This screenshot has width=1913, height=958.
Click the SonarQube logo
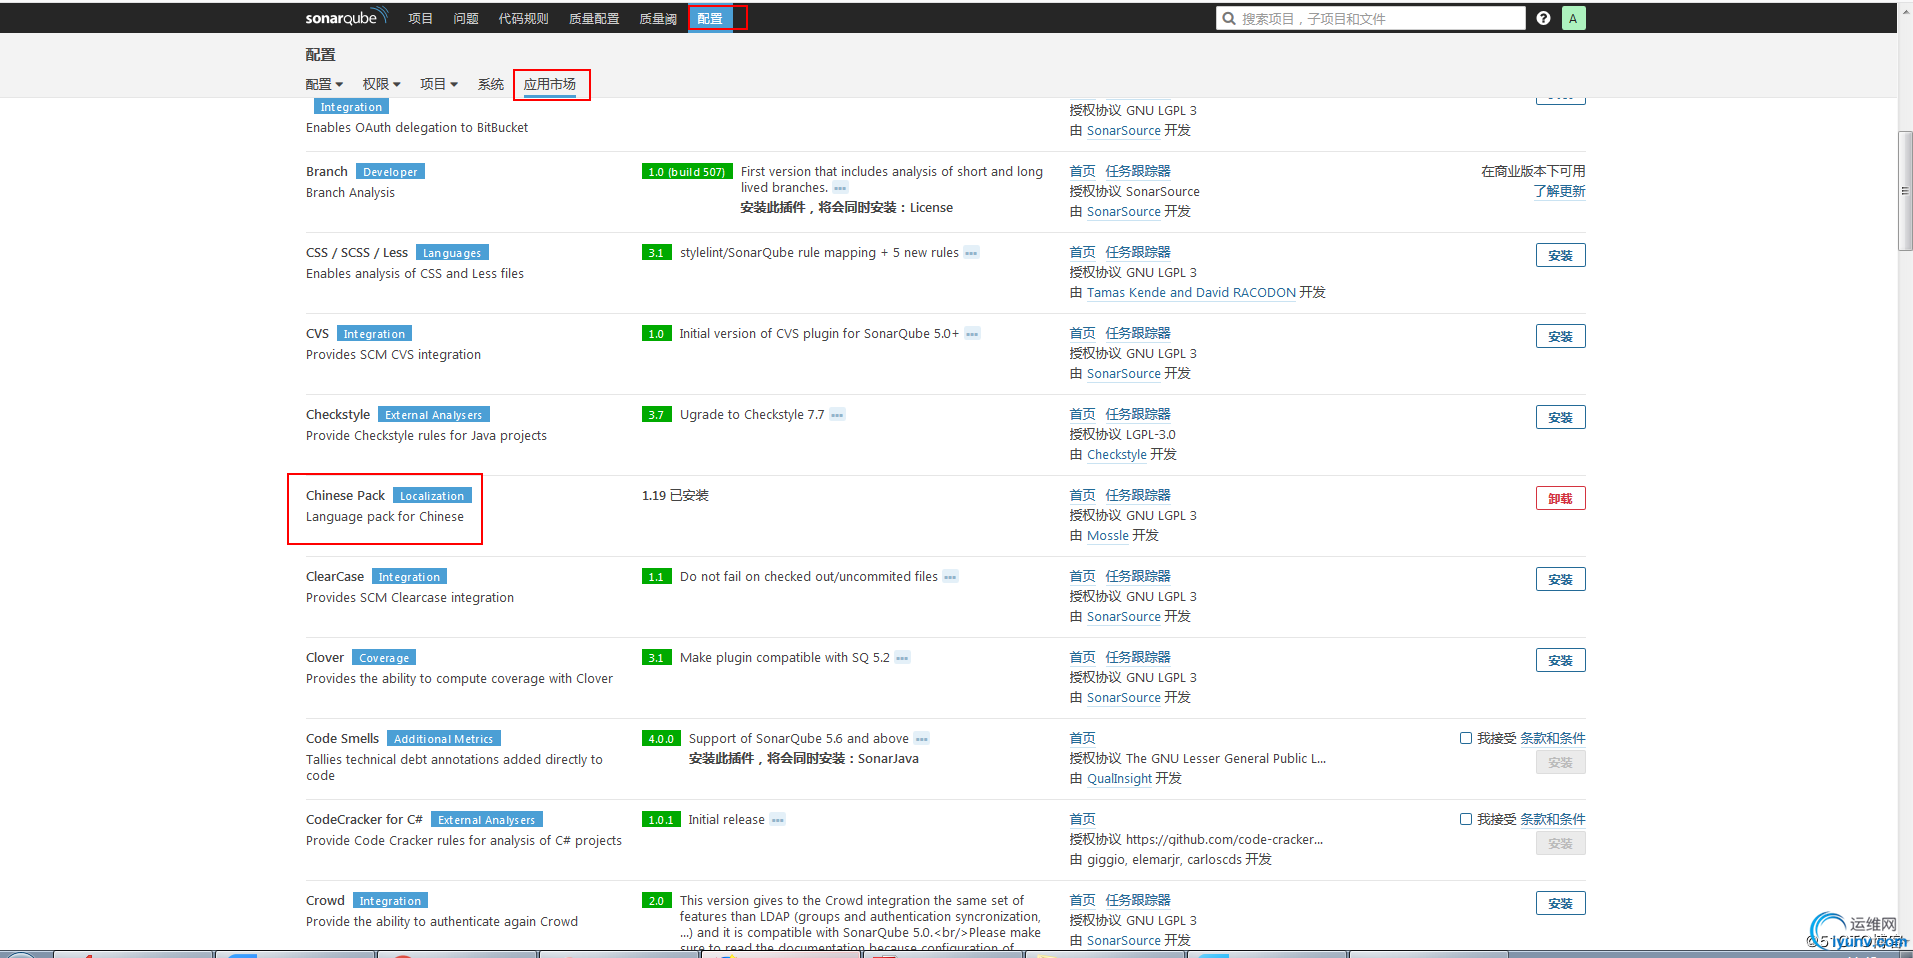tap(346, 17)
